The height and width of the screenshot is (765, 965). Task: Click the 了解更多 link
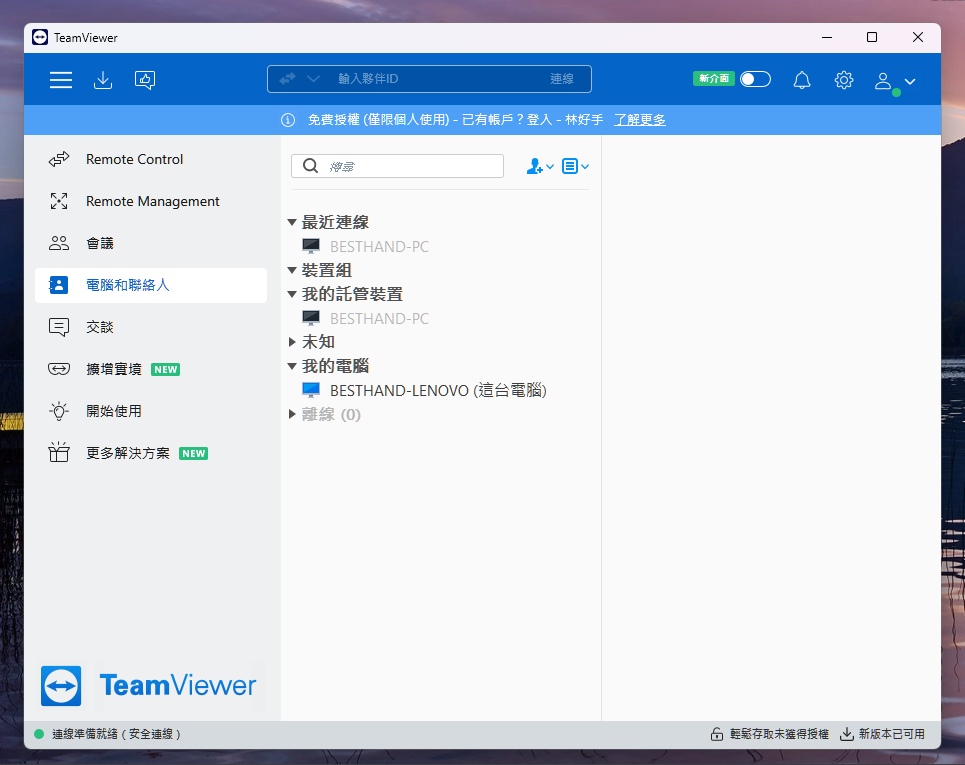[639, 120]
